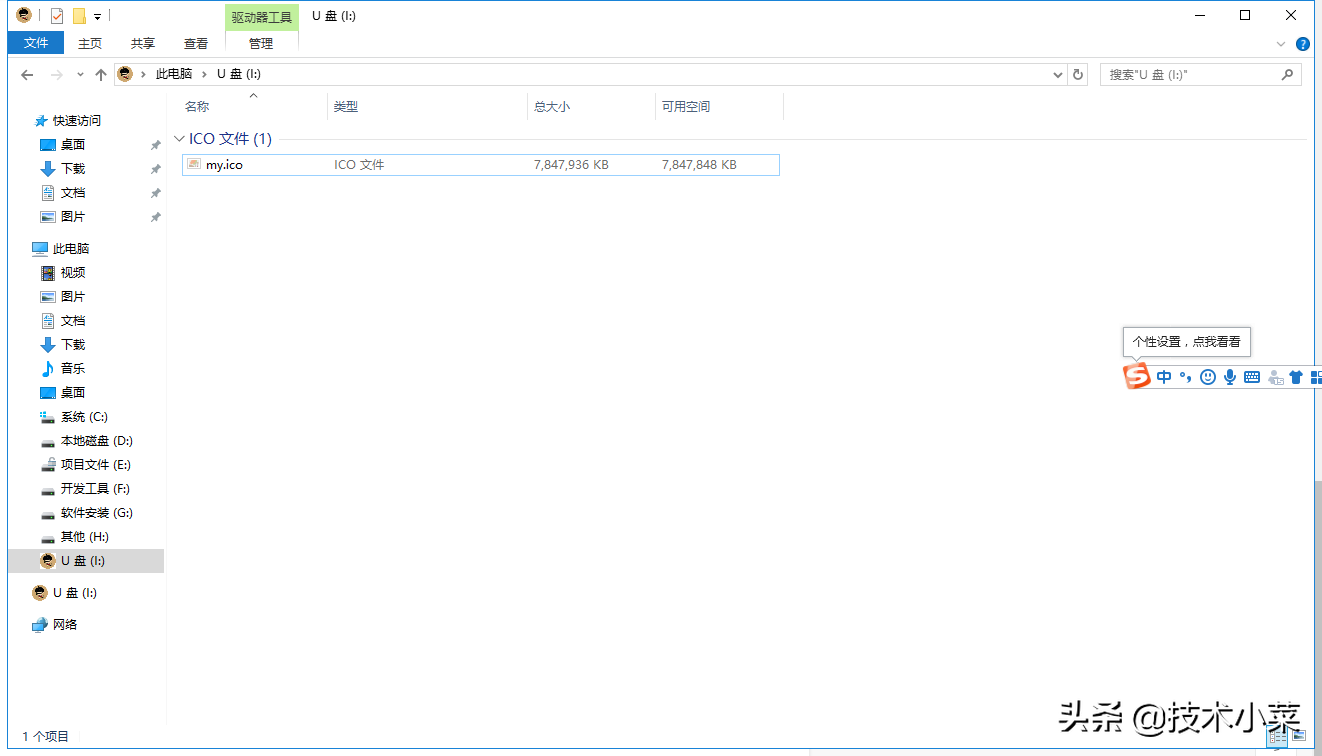1322x756 pixels.
Task: Refresh the current folder view
Action: point(1078,75)
